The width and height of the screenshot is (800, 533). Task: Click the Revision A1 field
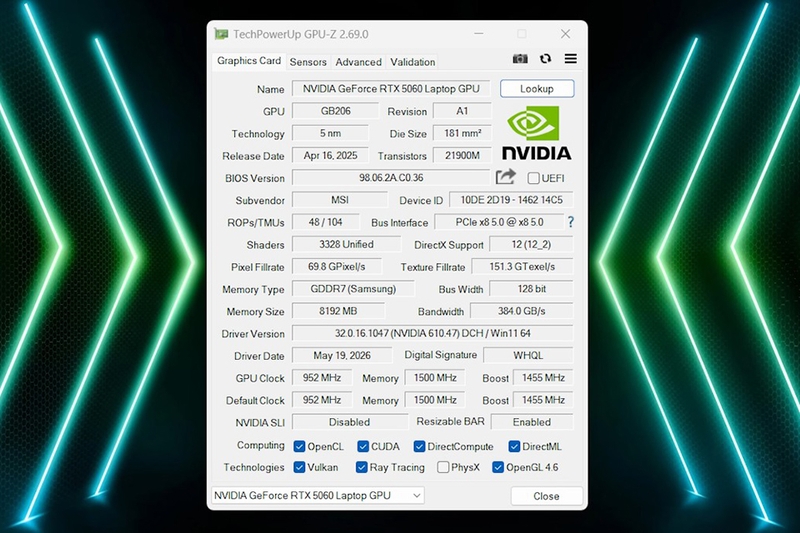[462, 111]
